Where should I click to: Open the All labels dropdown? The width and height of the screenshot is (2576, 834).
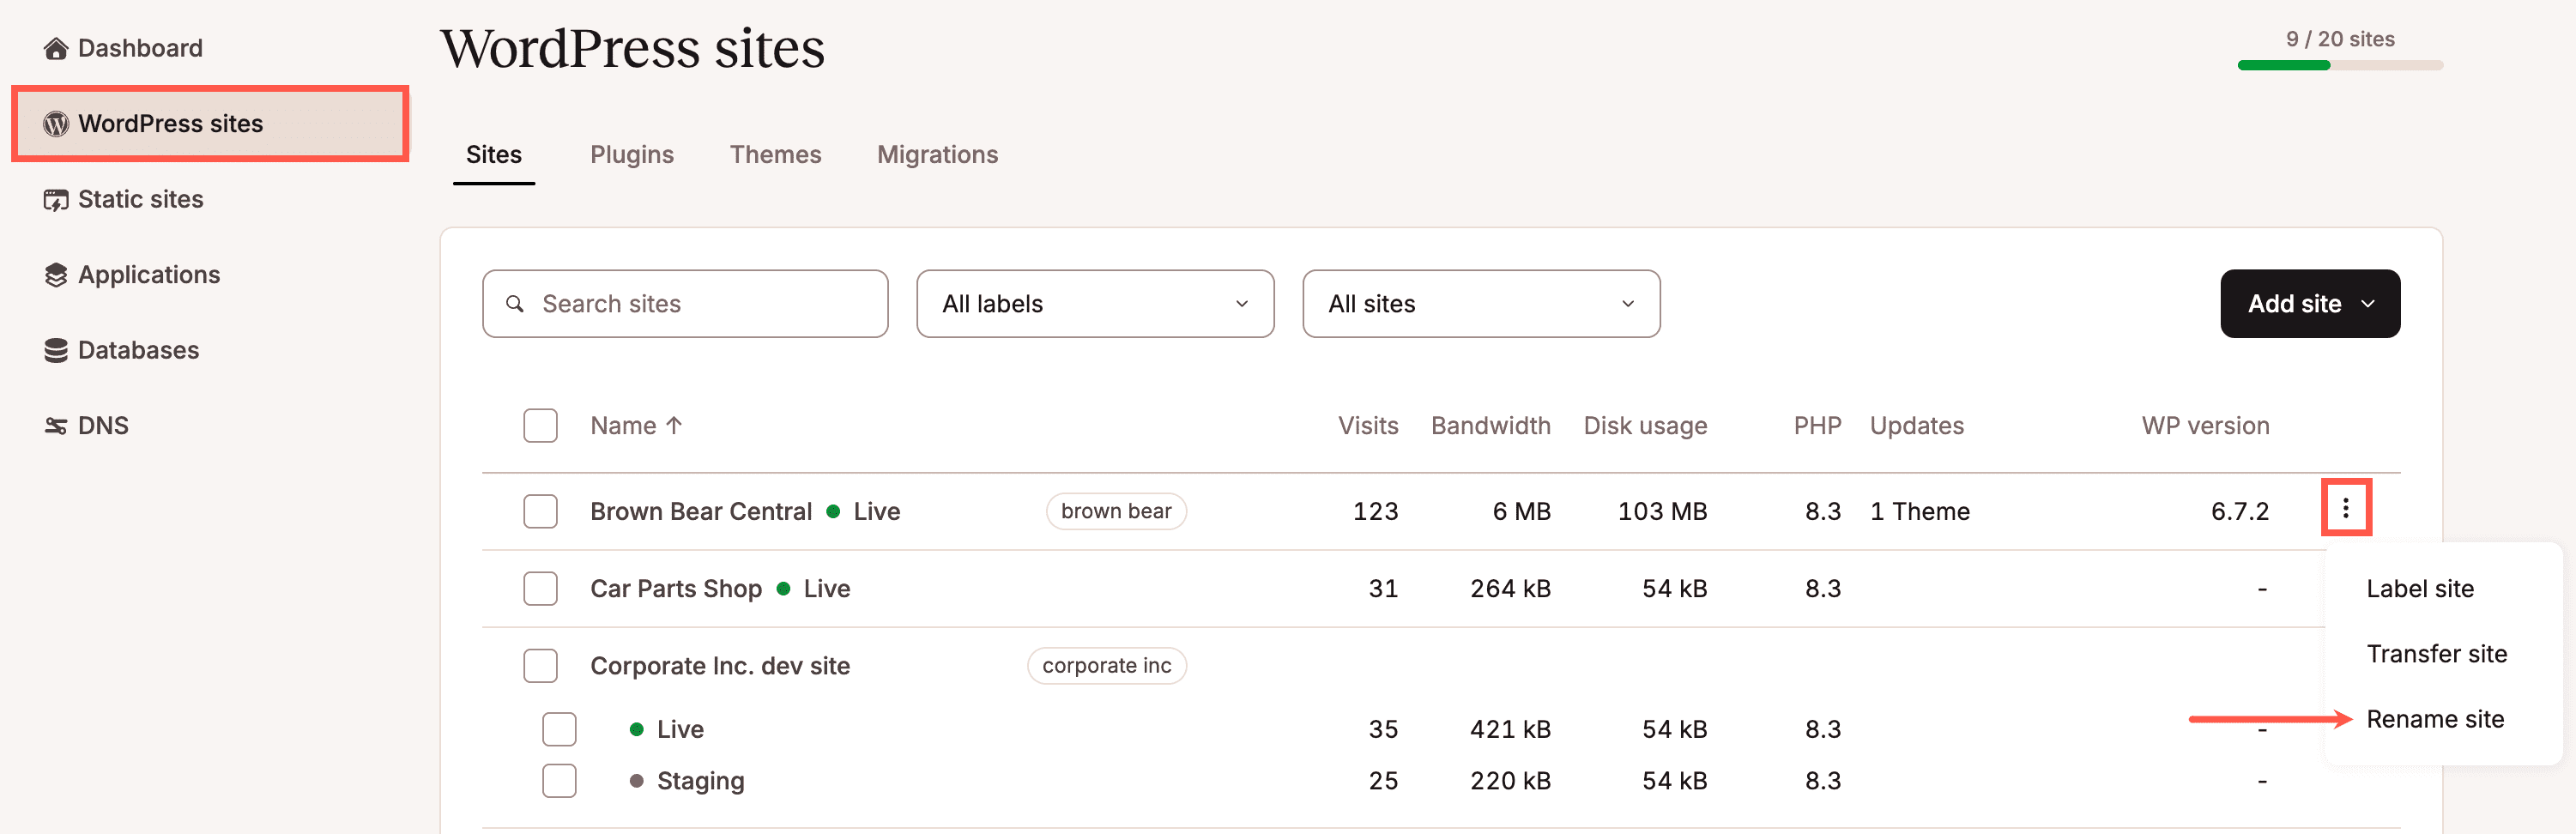1095,304
